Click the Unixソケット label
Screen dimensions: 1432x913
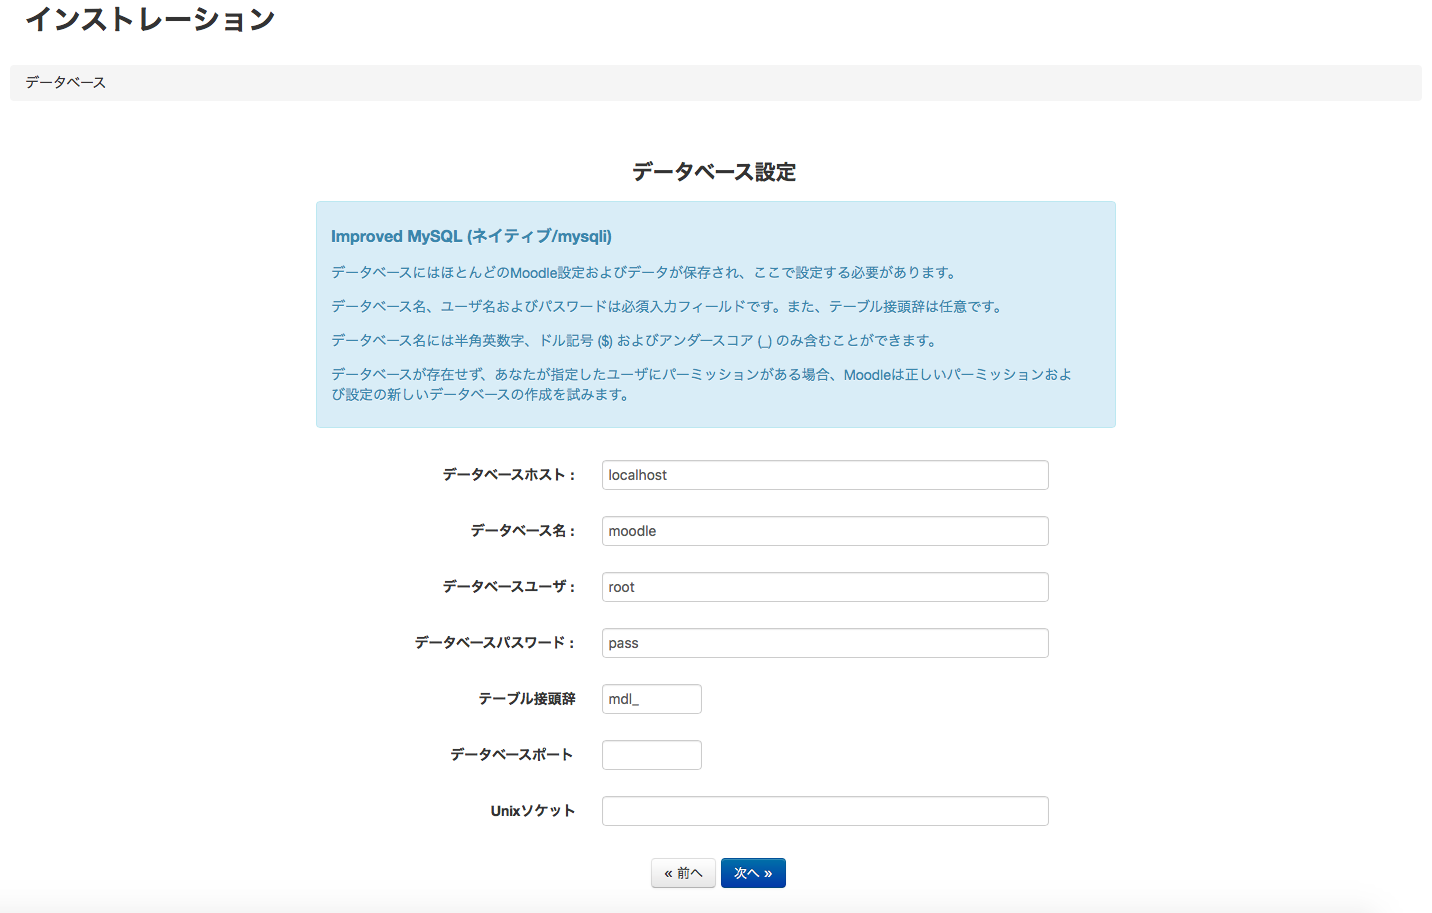coord(533,811)
